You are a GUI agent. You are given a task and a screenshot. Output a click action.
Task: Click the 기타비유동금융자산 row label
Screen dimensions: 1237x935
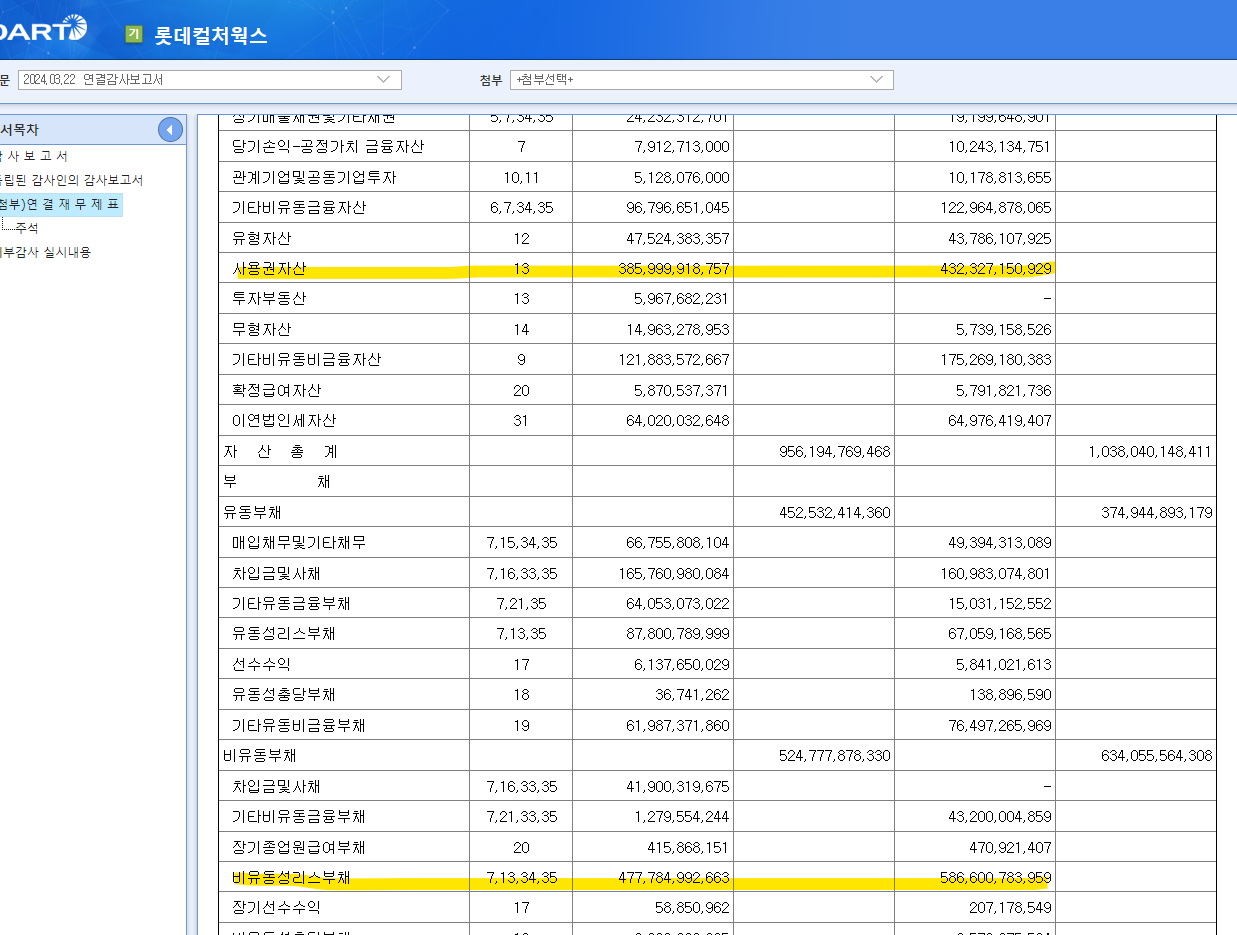pos(299,208)
